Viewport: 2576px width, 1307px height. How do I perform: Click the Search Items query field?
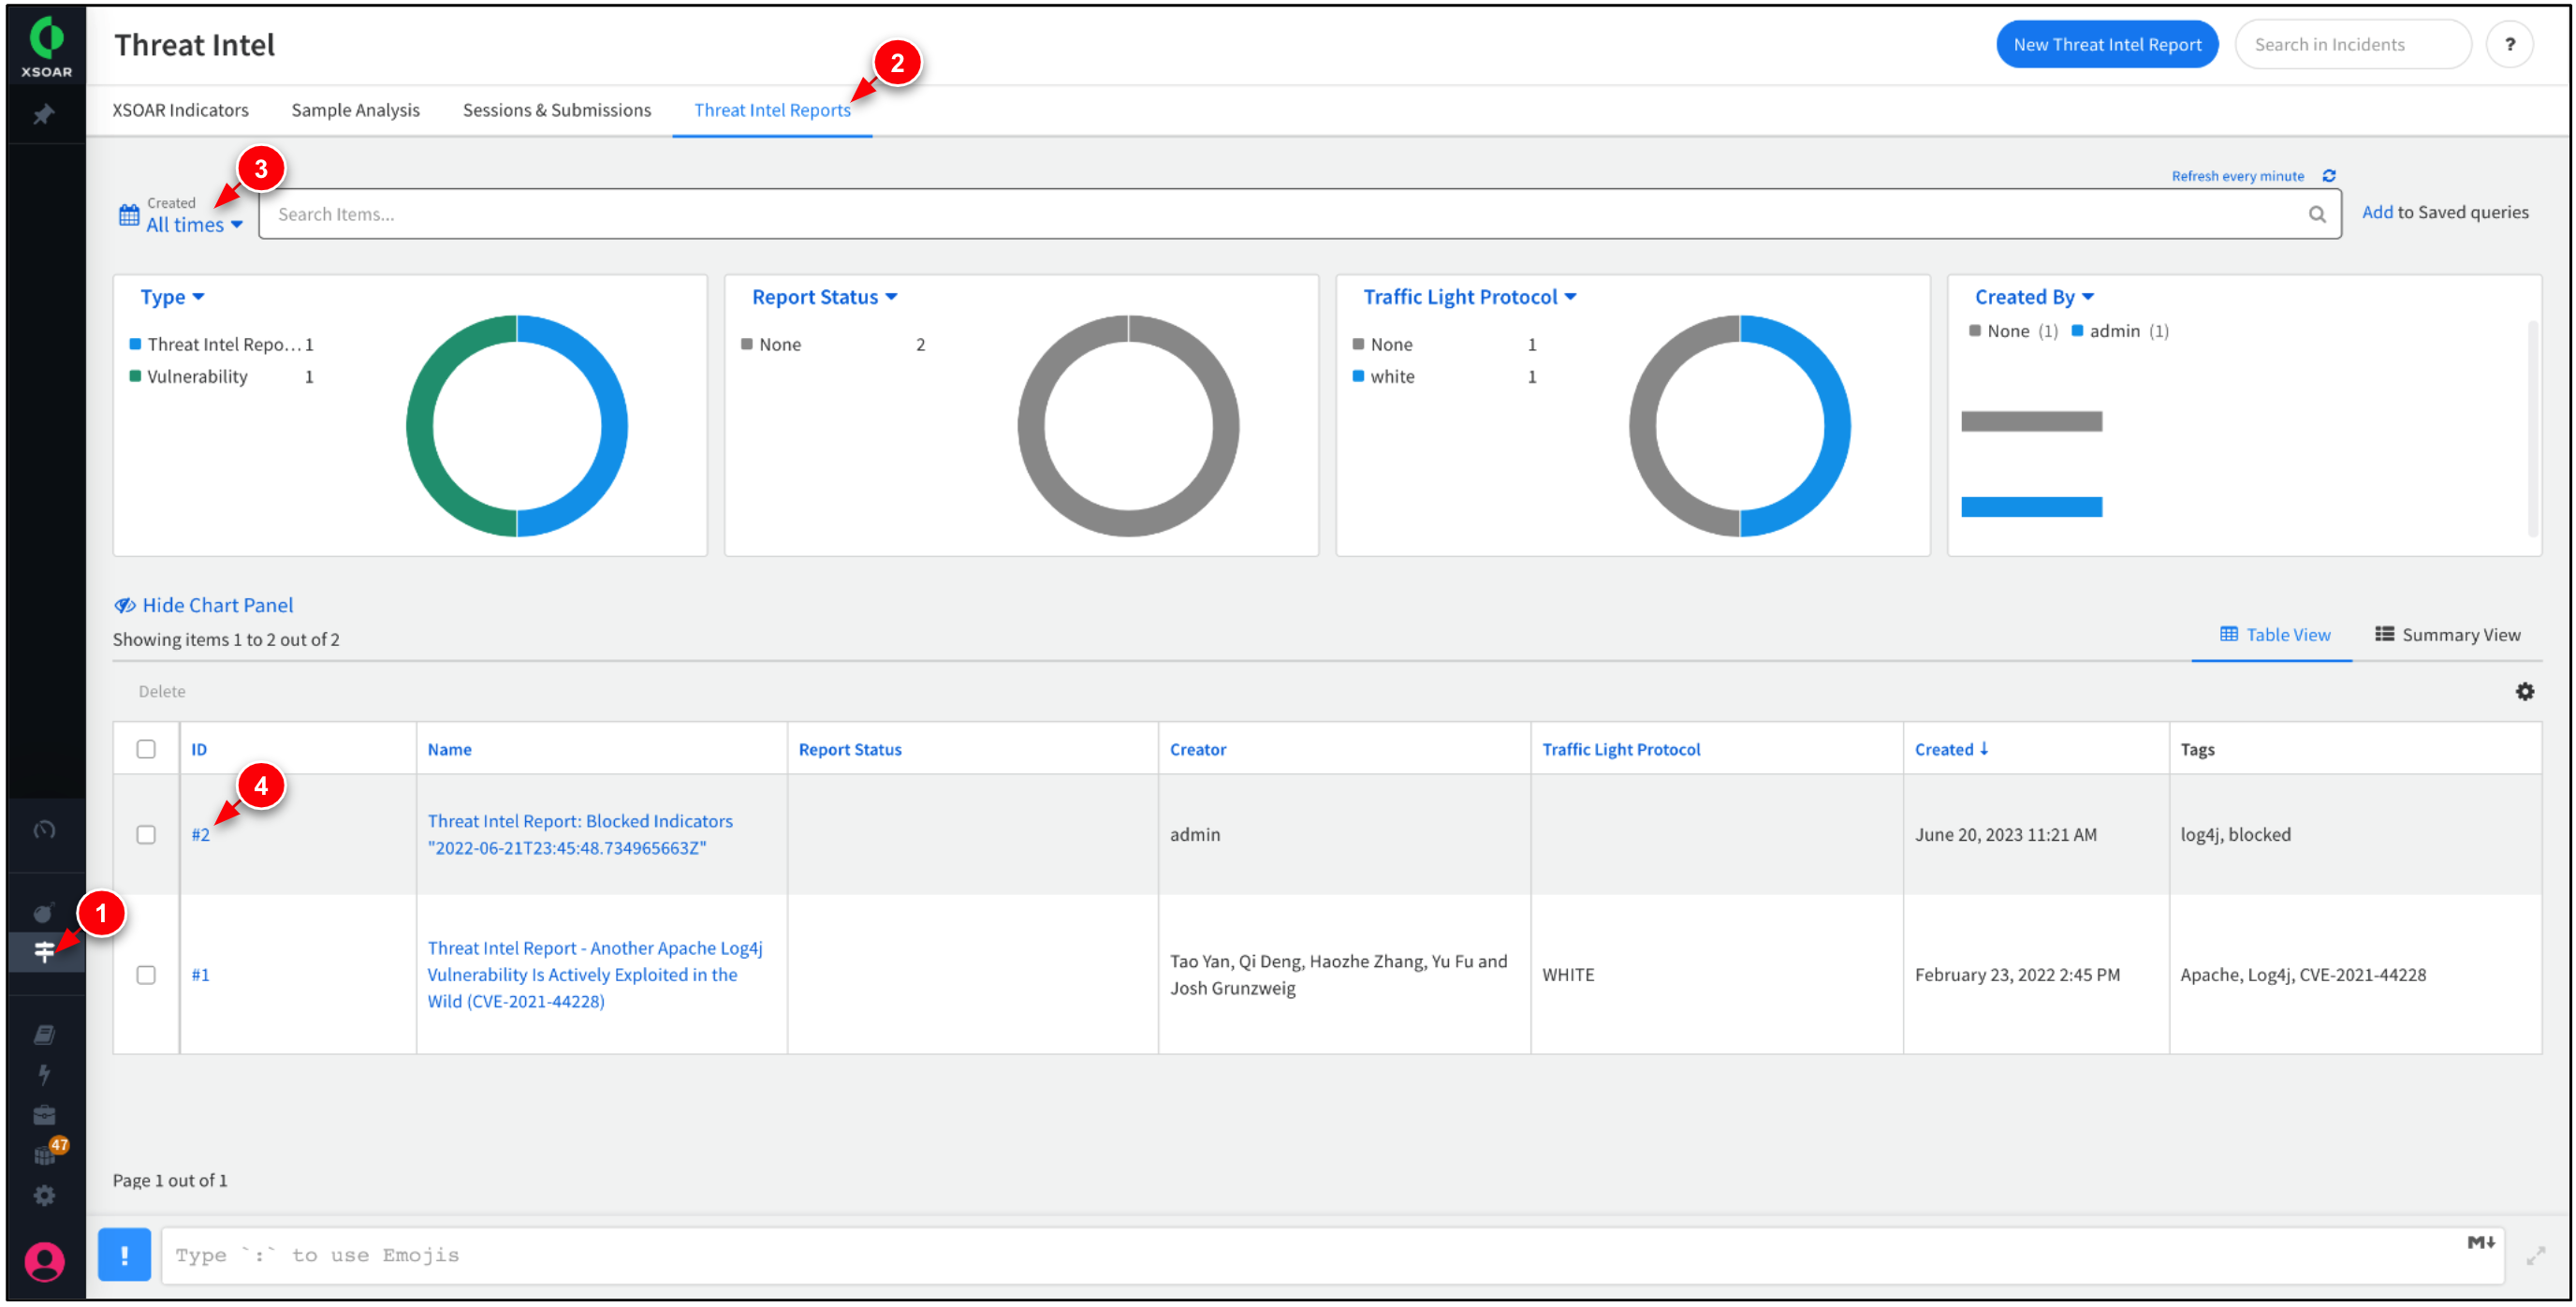tap(1299, 214)
